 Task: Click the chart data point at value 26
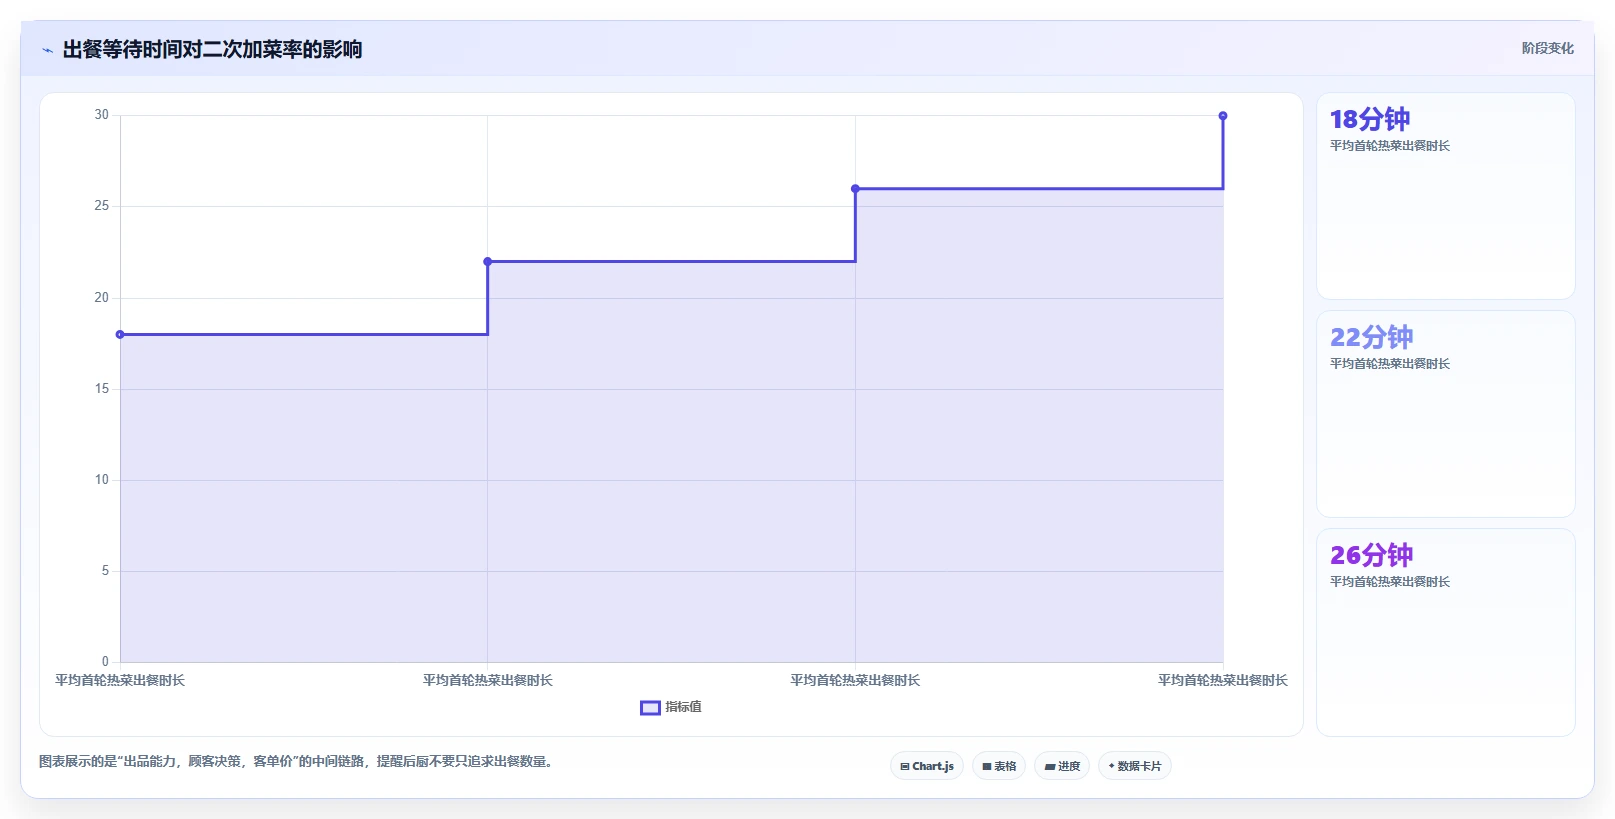click(x=855, y=189)
